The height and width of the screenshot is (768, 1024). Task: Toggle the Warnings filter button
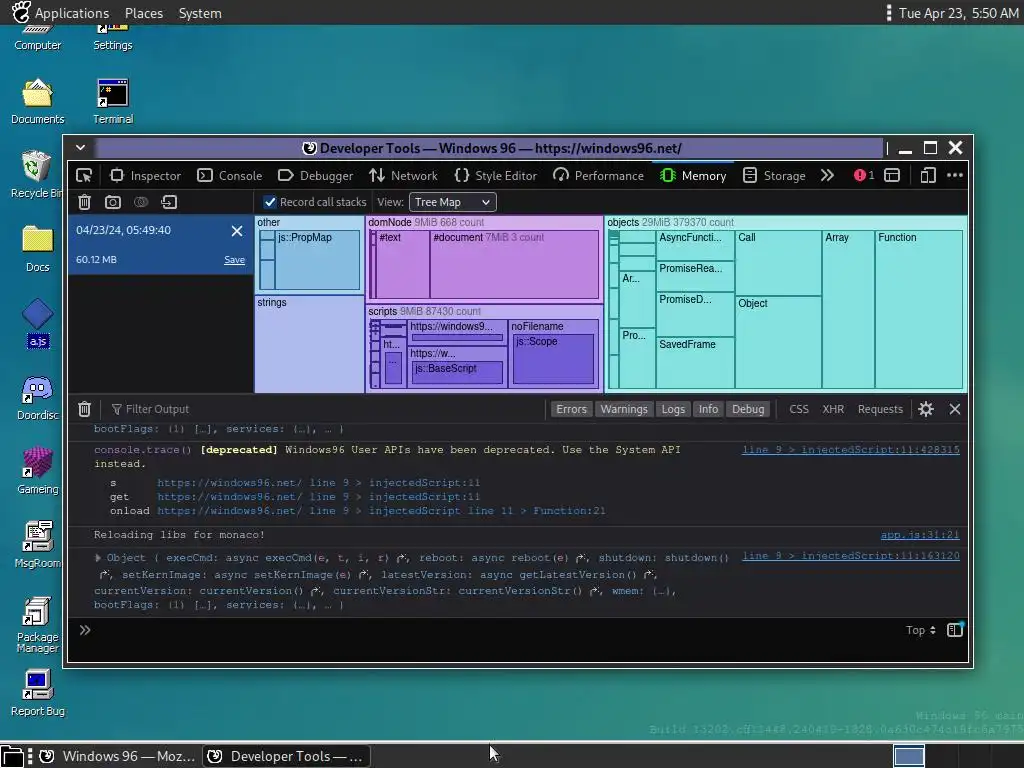[x=624, y=409]
